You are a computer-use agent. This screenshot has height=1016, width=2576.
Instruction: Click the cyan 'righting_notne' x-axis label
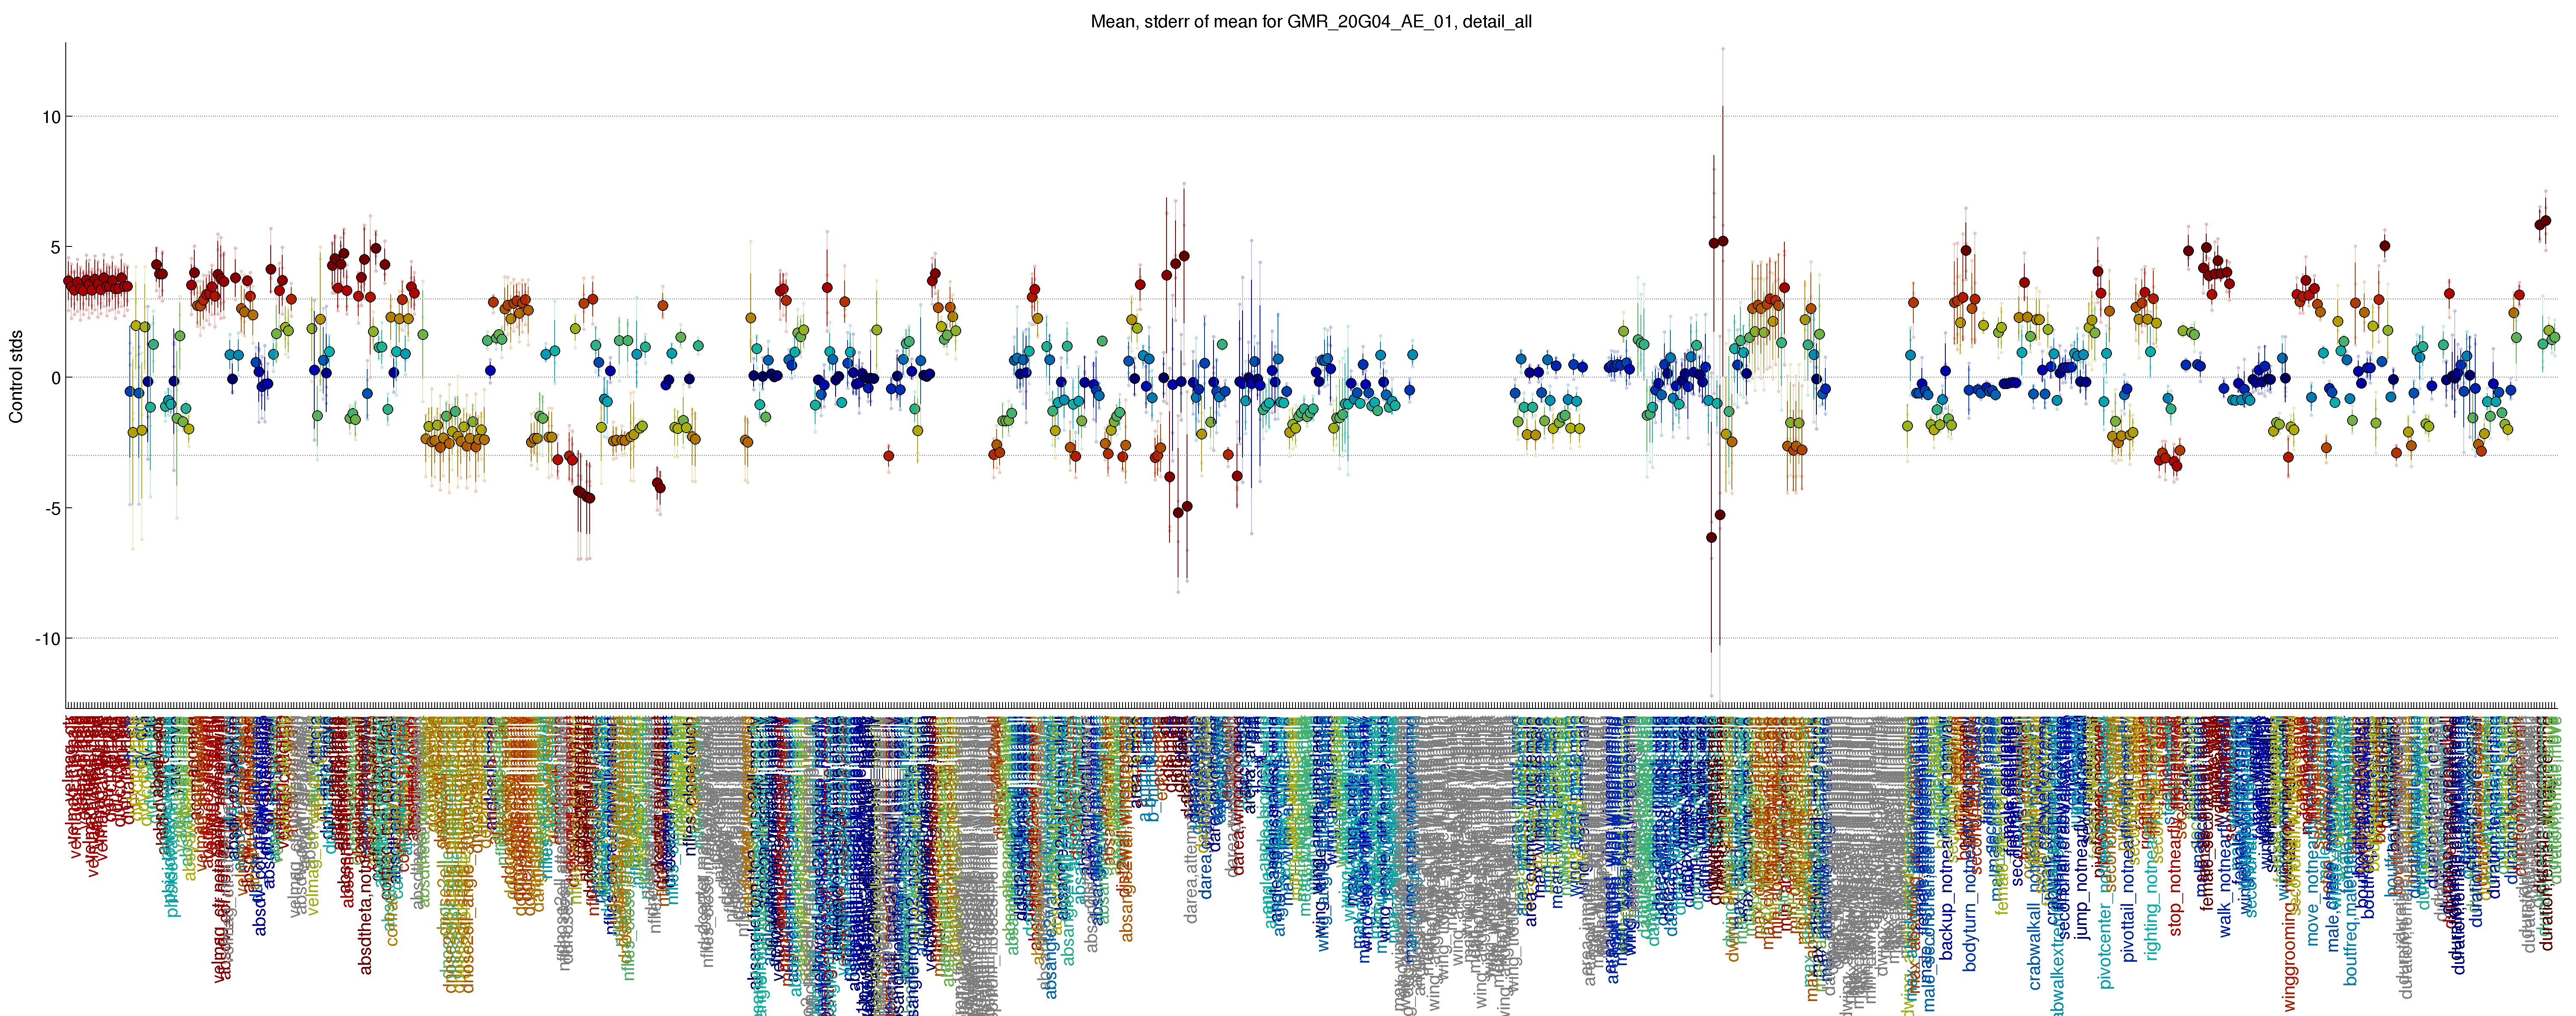2153,905
